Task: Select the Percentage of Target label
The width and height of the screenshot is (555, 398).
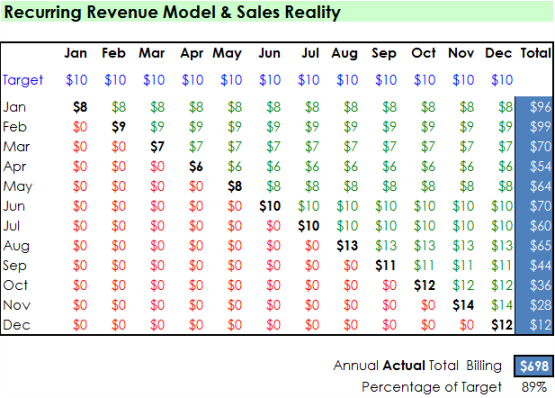Action: coord(431,387)
